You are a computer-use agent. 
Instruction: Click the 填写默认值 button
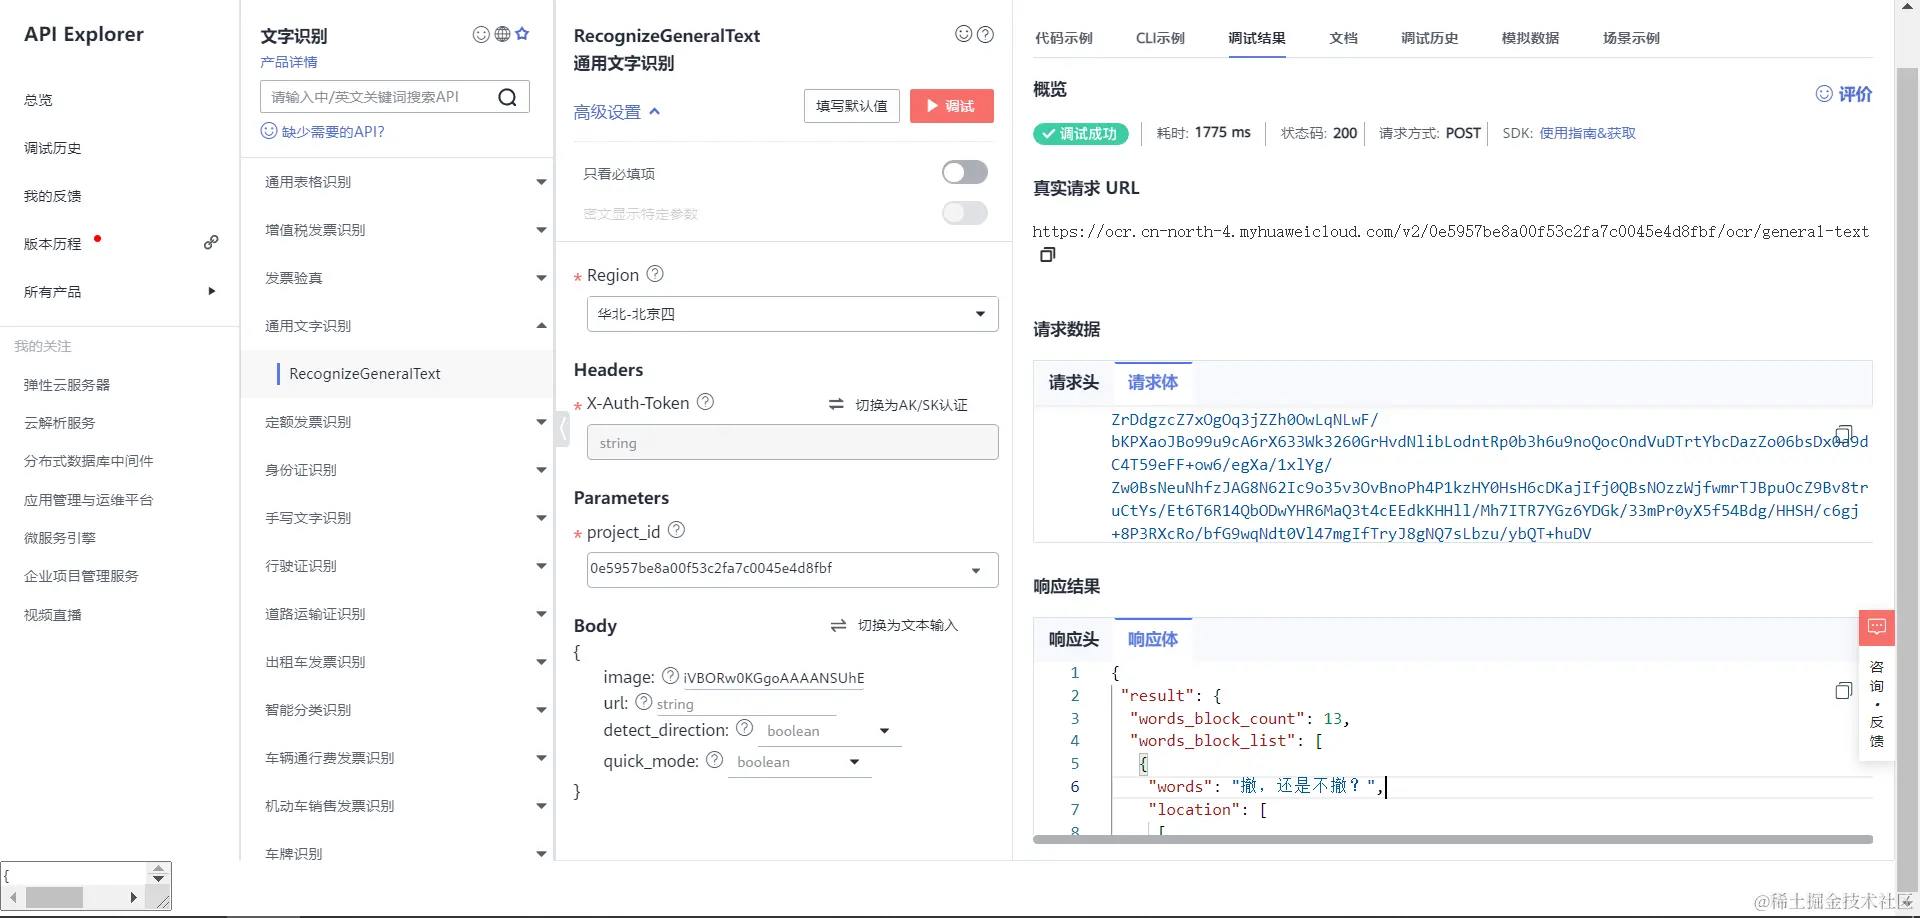coord(852,106)
